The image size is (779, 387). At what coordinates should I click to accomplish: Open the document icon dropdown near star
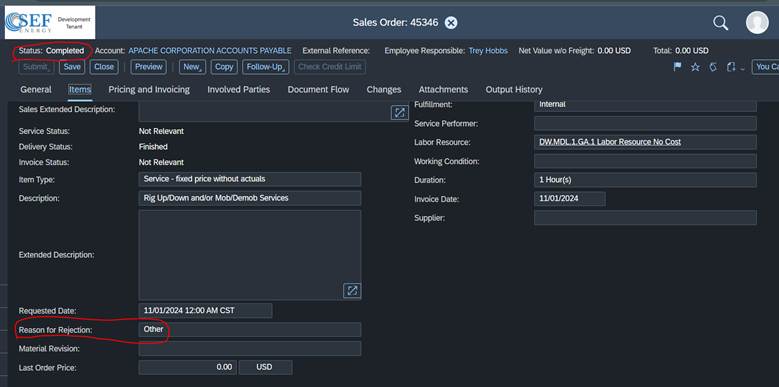coord(734,67)
